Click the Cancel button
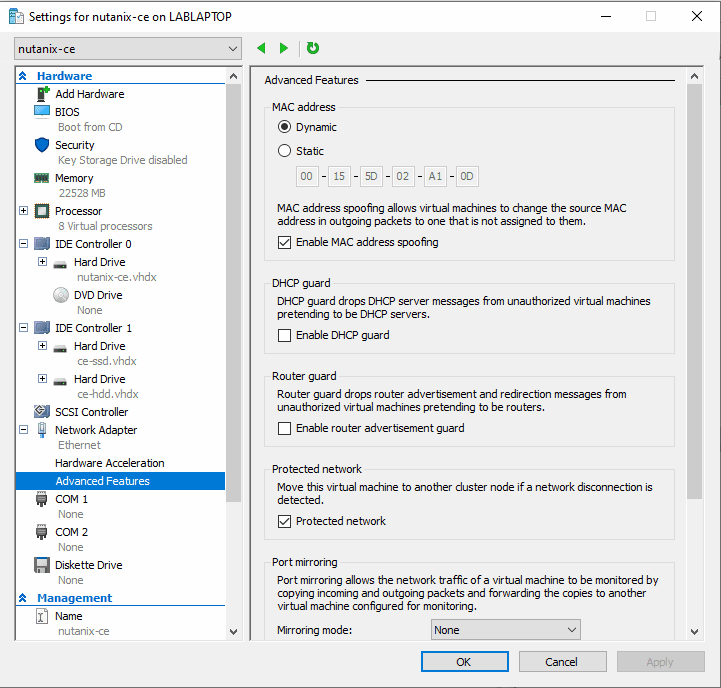 (x=561, y=662)
